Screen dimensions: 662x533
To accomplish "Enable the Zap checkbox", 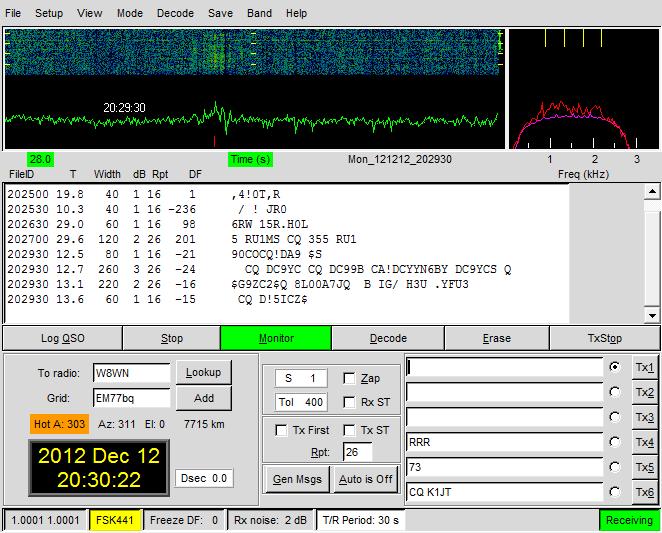I will pyautogui.click(x=349, y=379).
